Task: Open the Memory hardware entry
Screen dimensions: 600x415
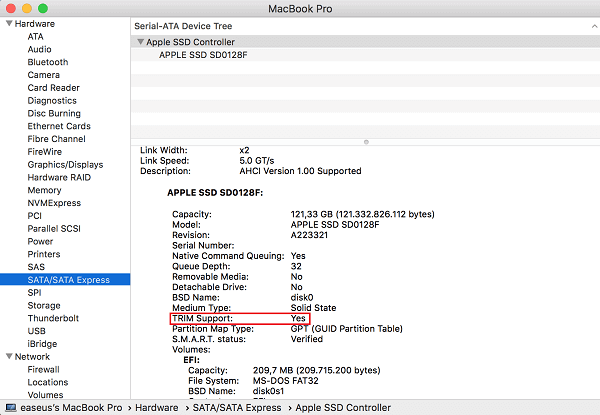Action: click(44, 190)
